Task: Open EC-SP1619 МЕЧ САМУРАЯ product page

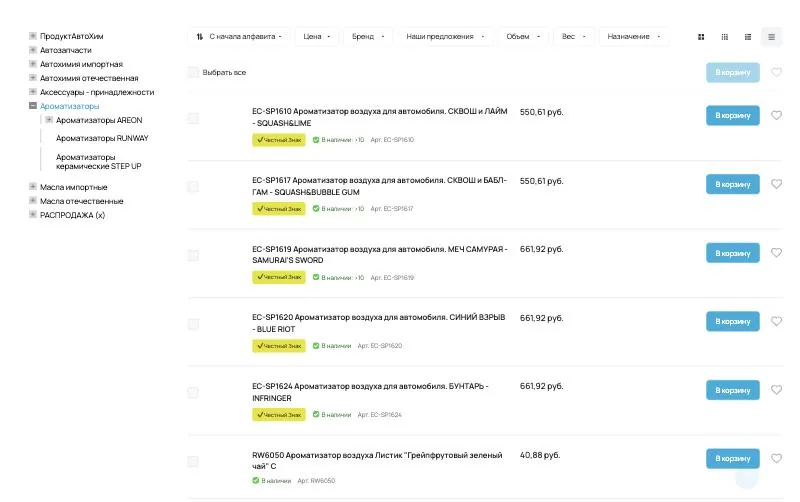Action: tap(380, 255)
